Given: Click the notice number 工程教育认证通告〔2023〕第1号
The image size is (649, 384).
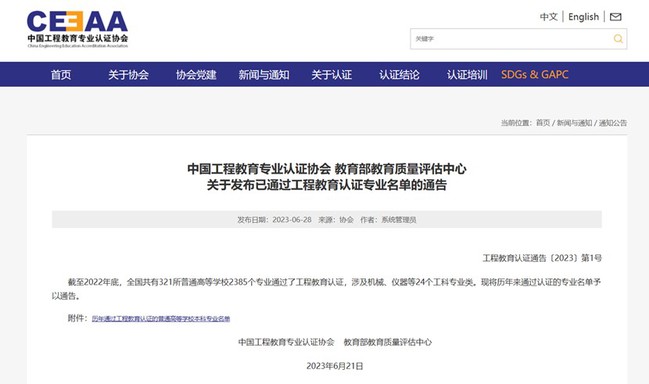Looking at the screenshot, I should (542, 258).
